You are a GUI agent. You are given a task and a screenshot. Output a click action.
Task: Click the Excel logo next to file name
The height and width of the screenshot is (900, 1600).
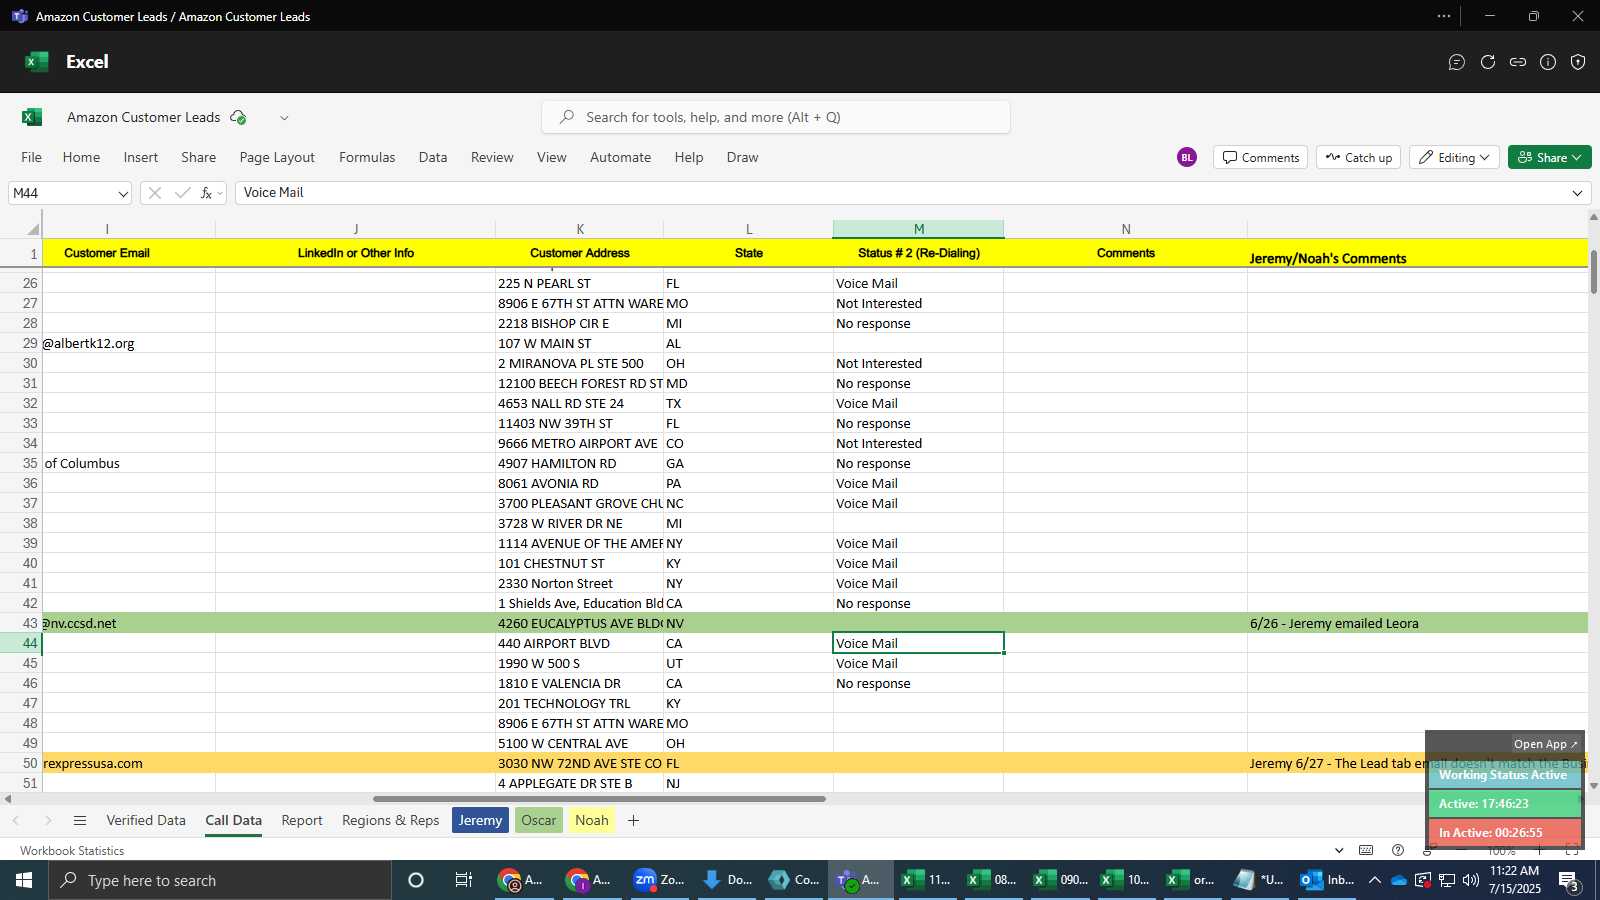[32, 117]
